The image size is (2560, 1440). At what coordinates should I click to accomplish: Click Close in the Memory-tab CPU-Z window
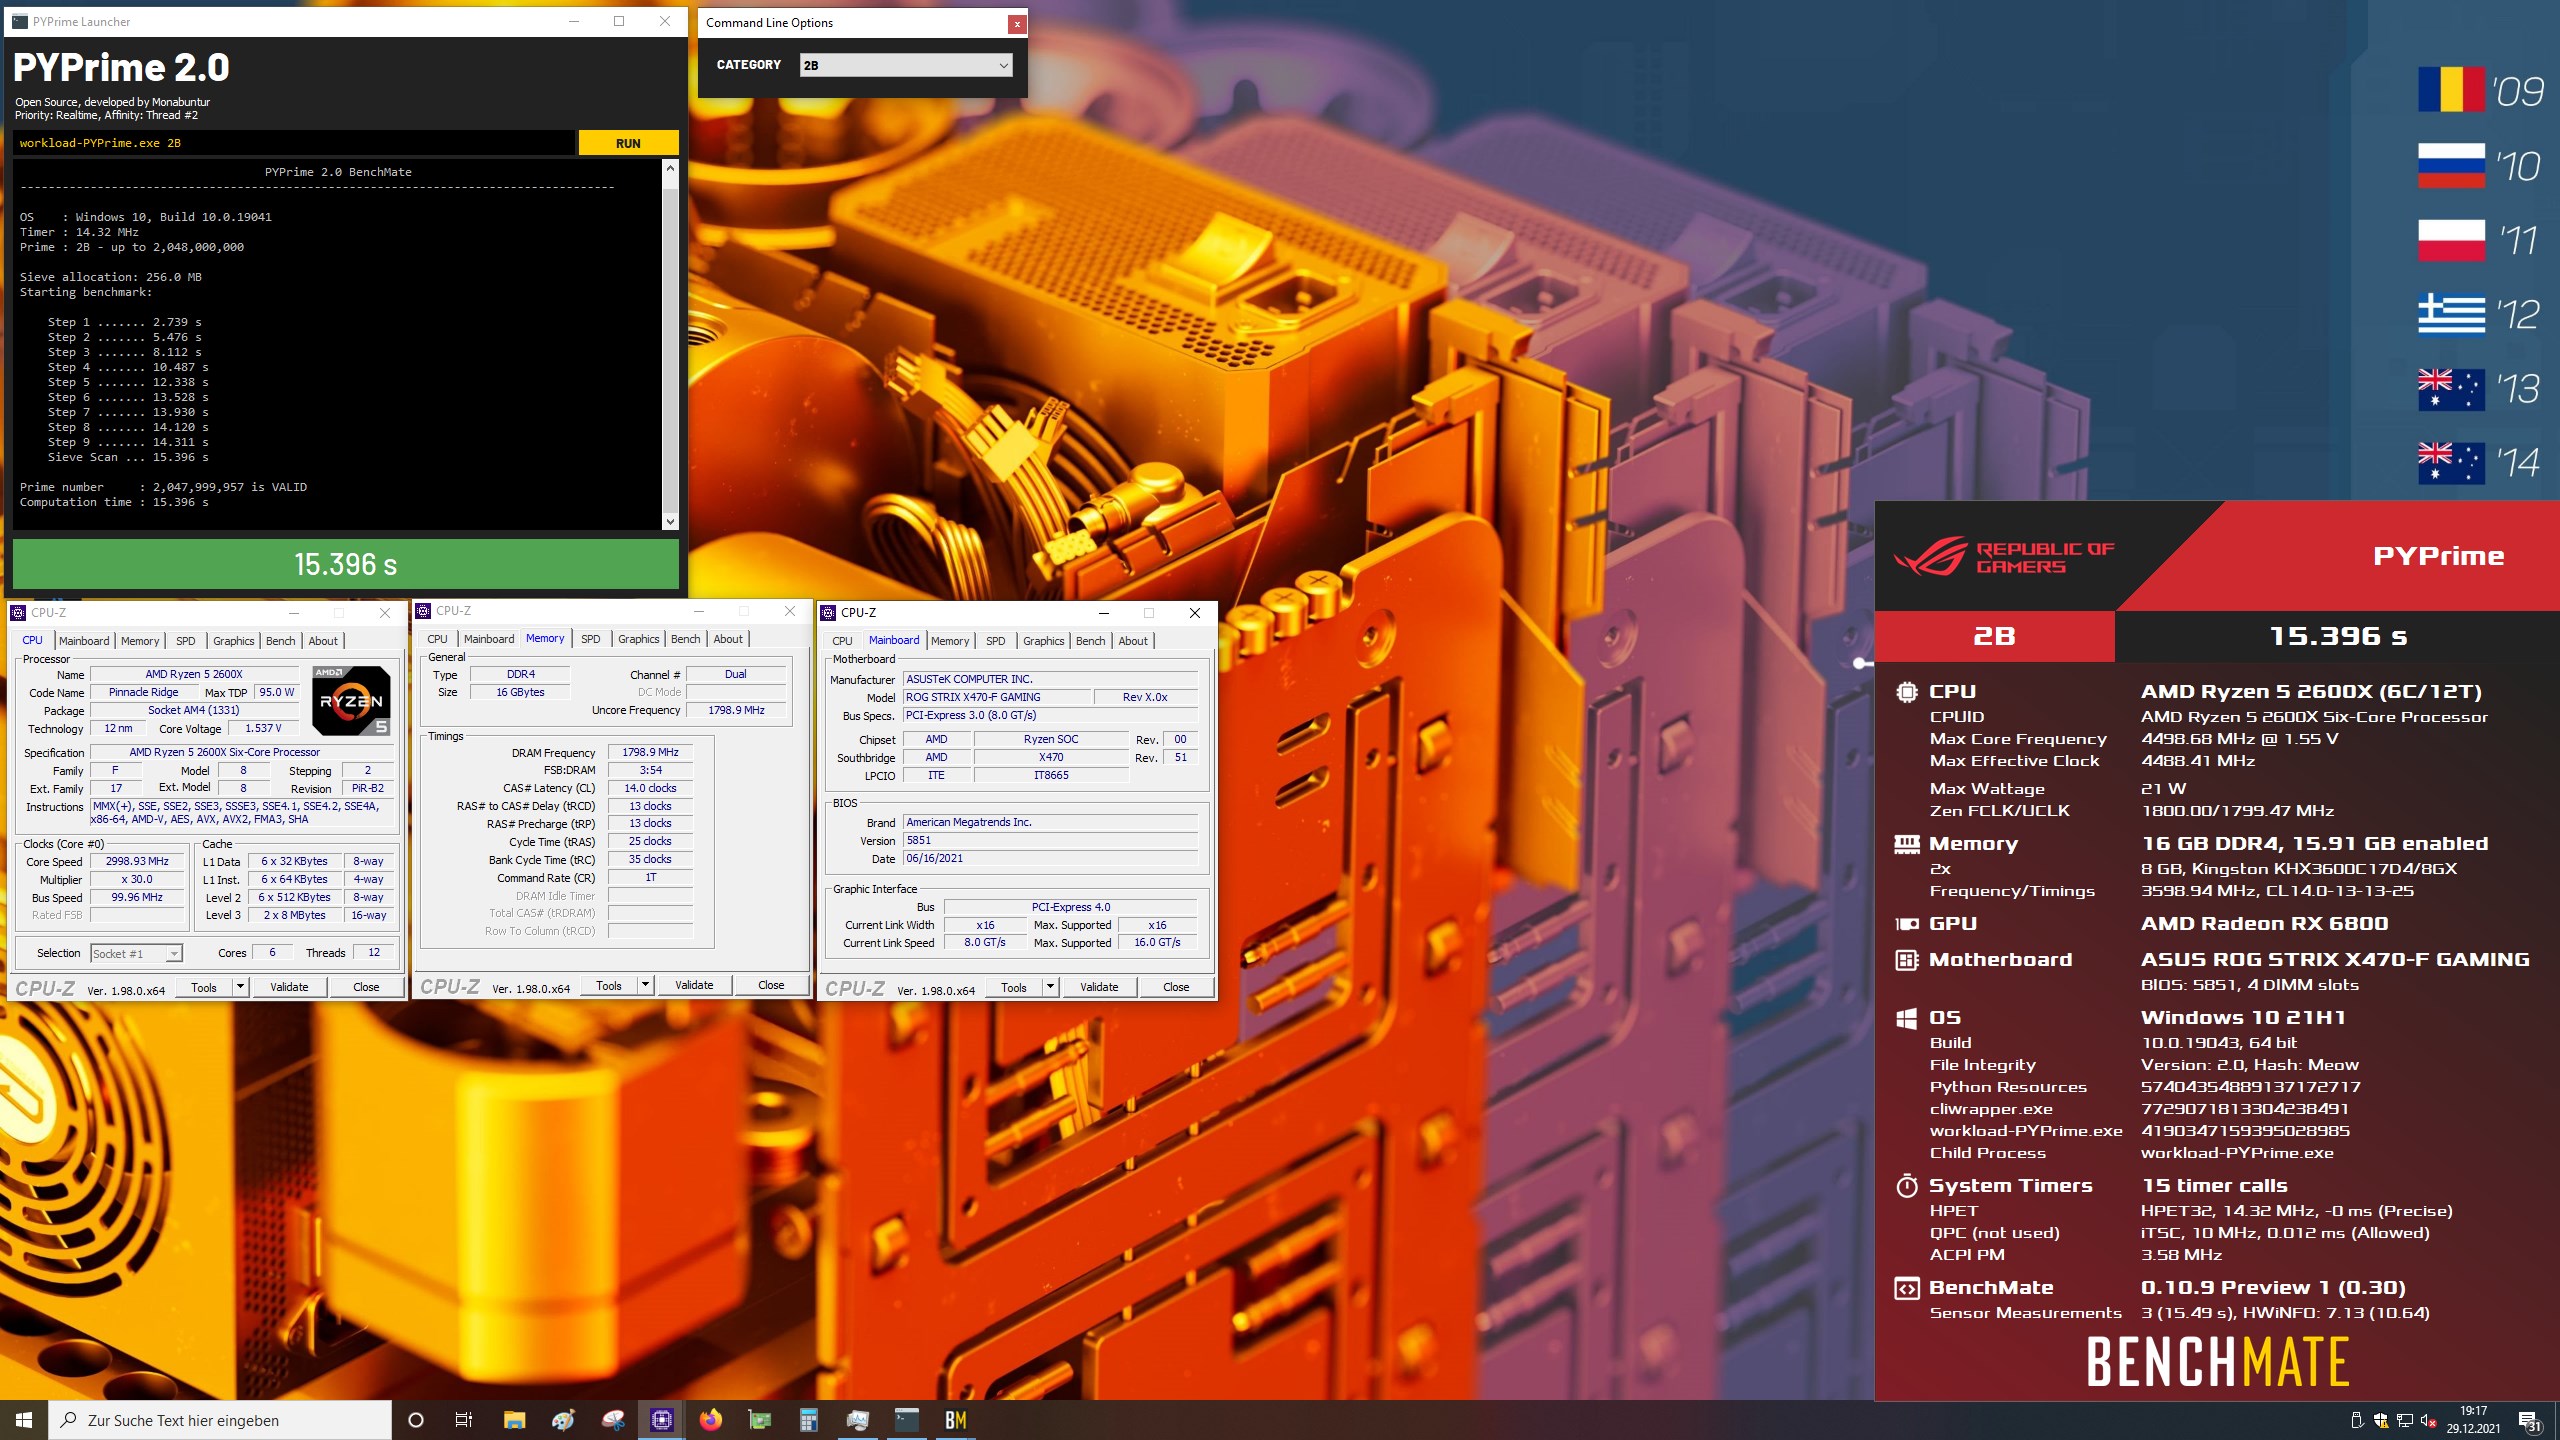(x=771, y=985)
